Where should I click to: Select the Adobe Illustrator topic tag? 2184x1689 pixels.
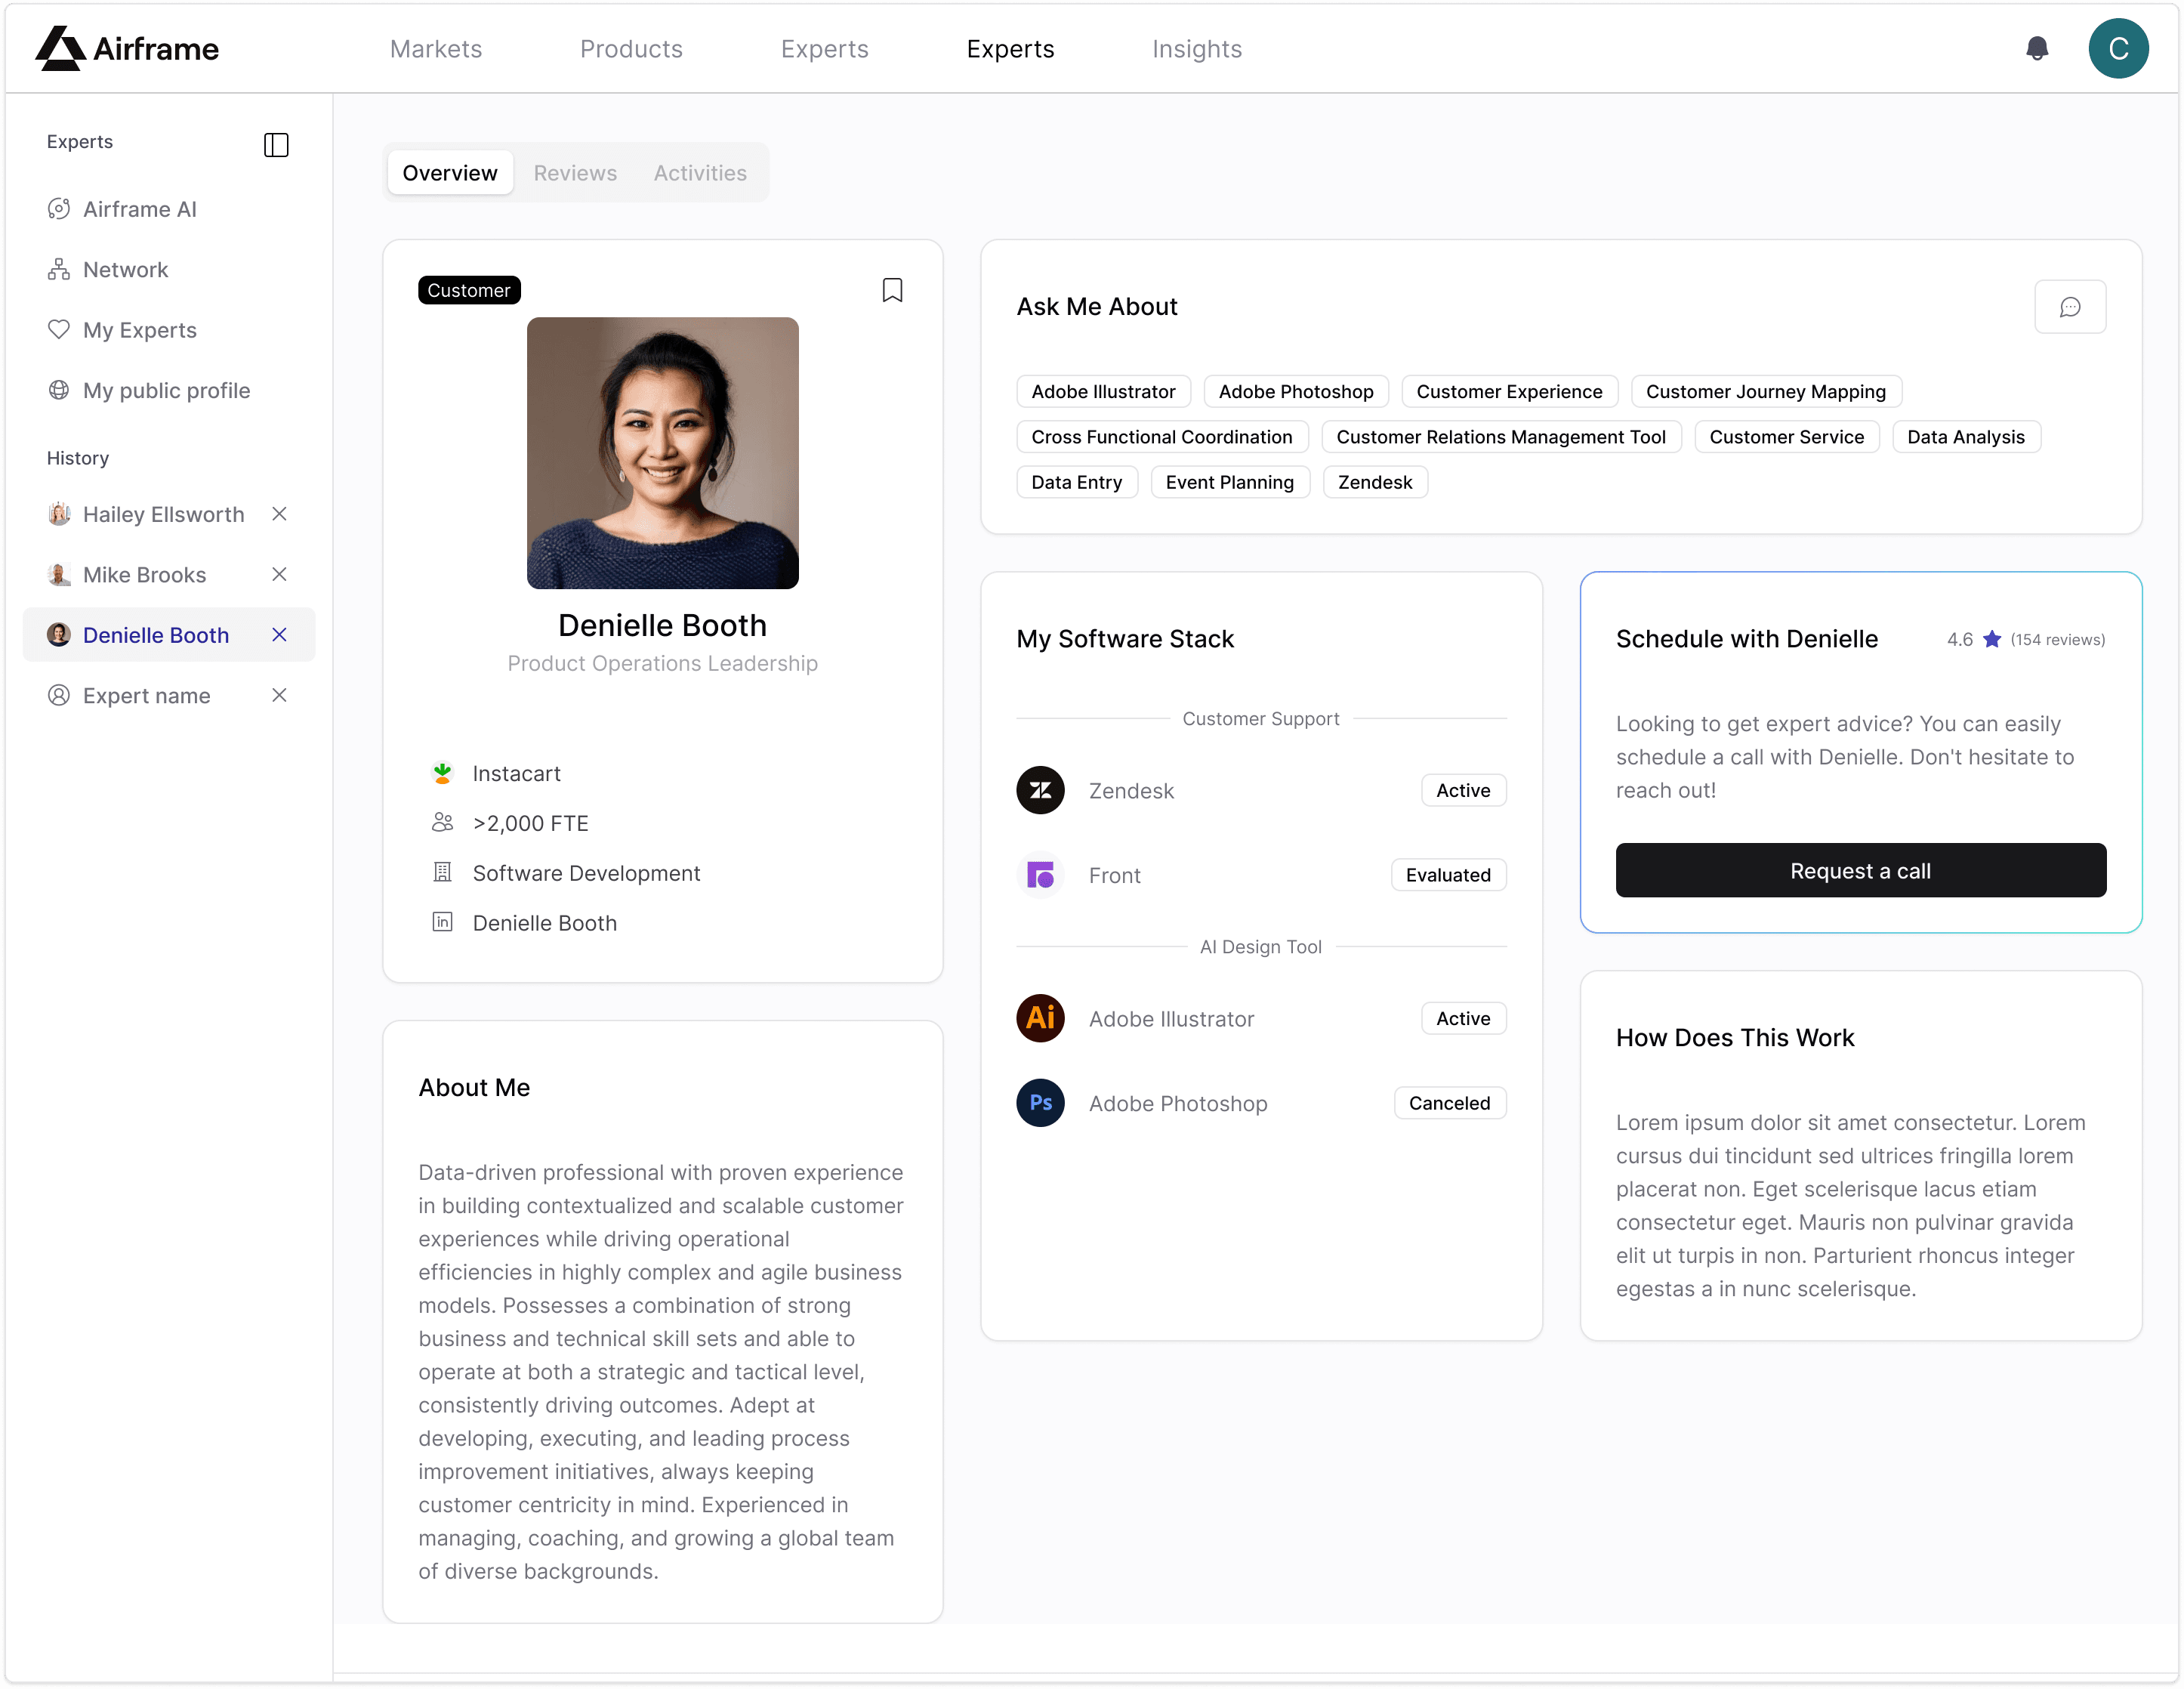tap(1103, 391)
